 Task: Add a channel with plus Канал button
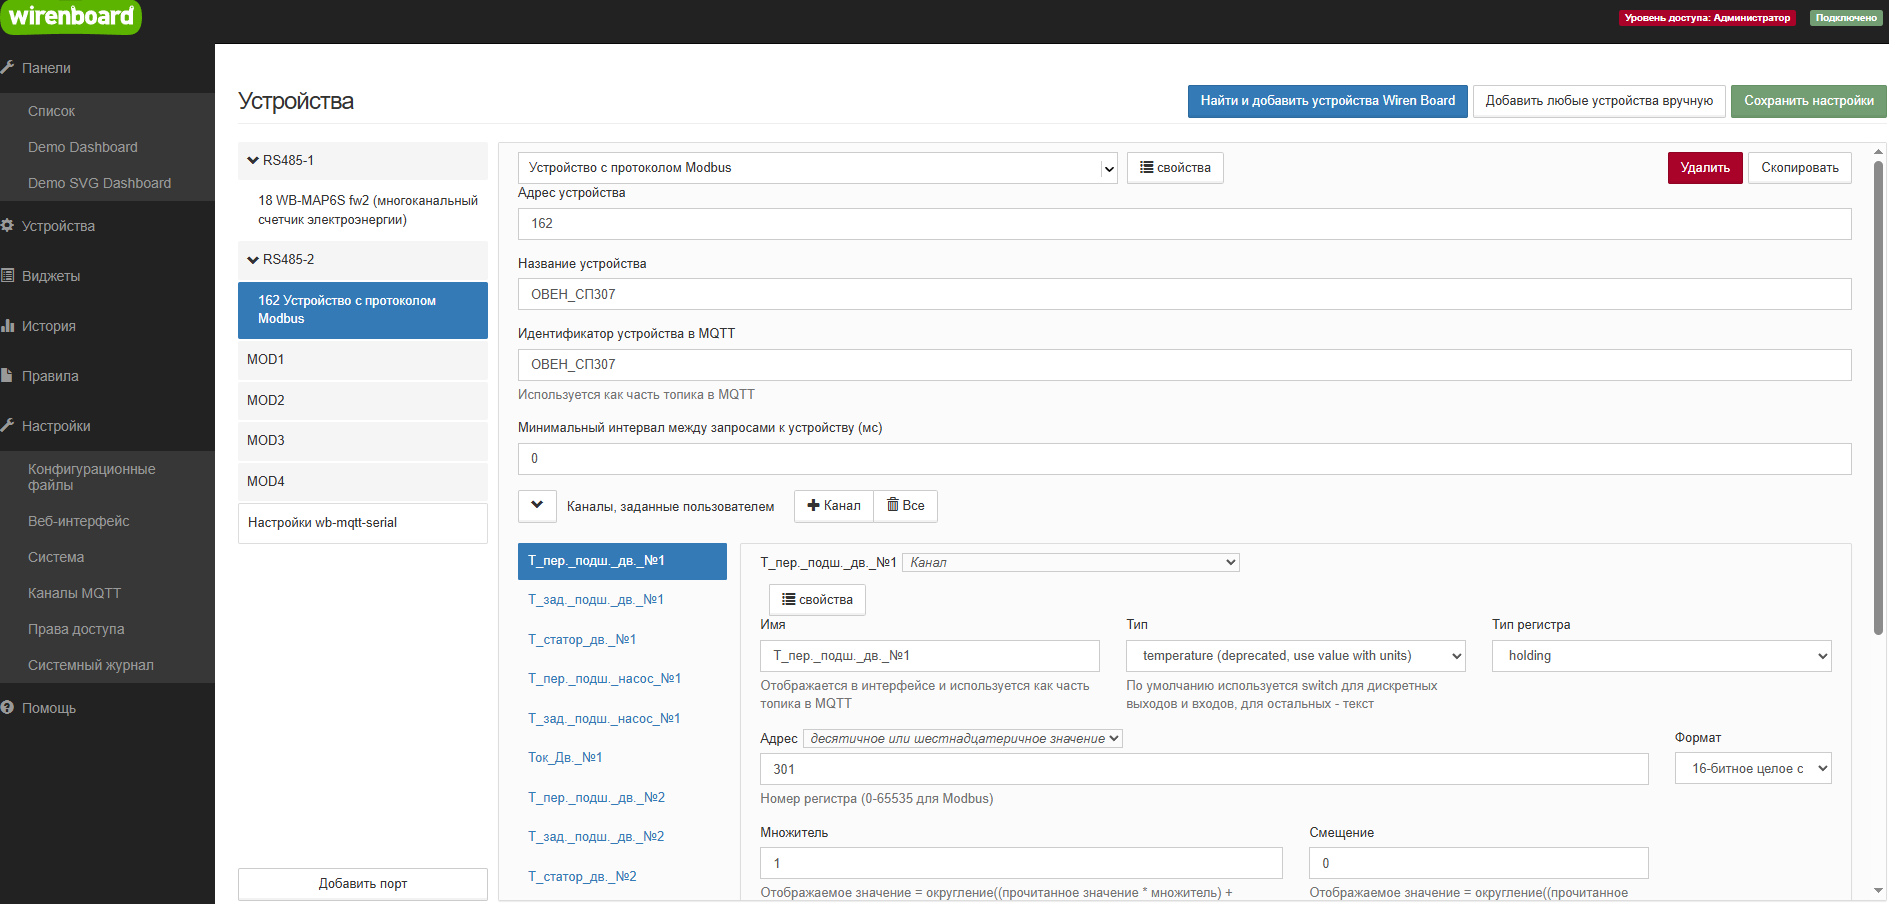[x=834, y=506]
